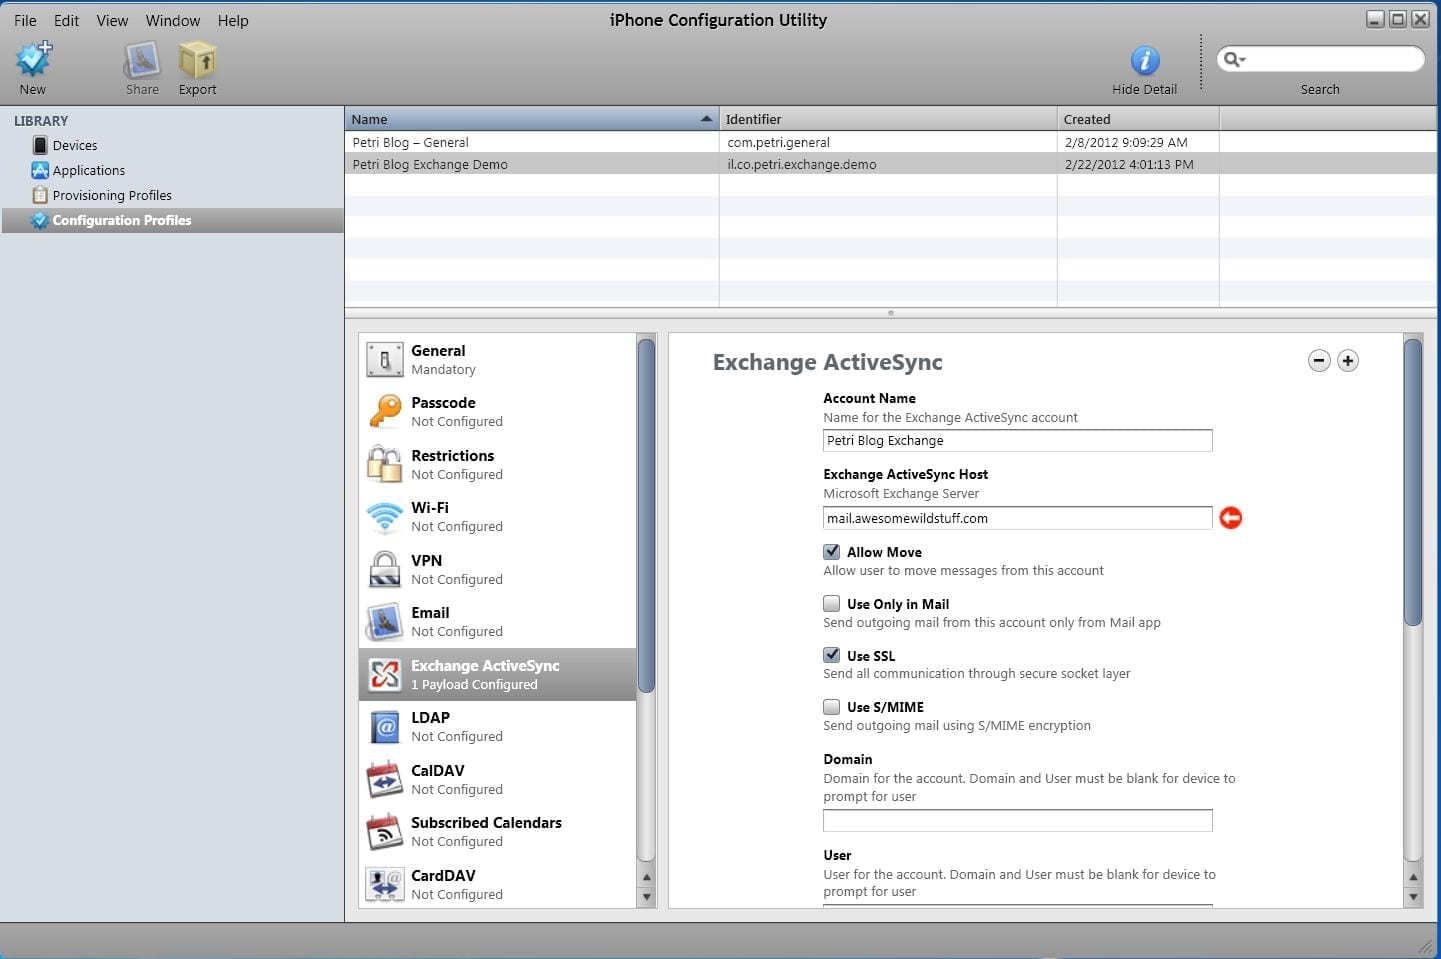Open the Subscribed Calendars payload section
This screenshot has width=1441, height=959.
497,831
